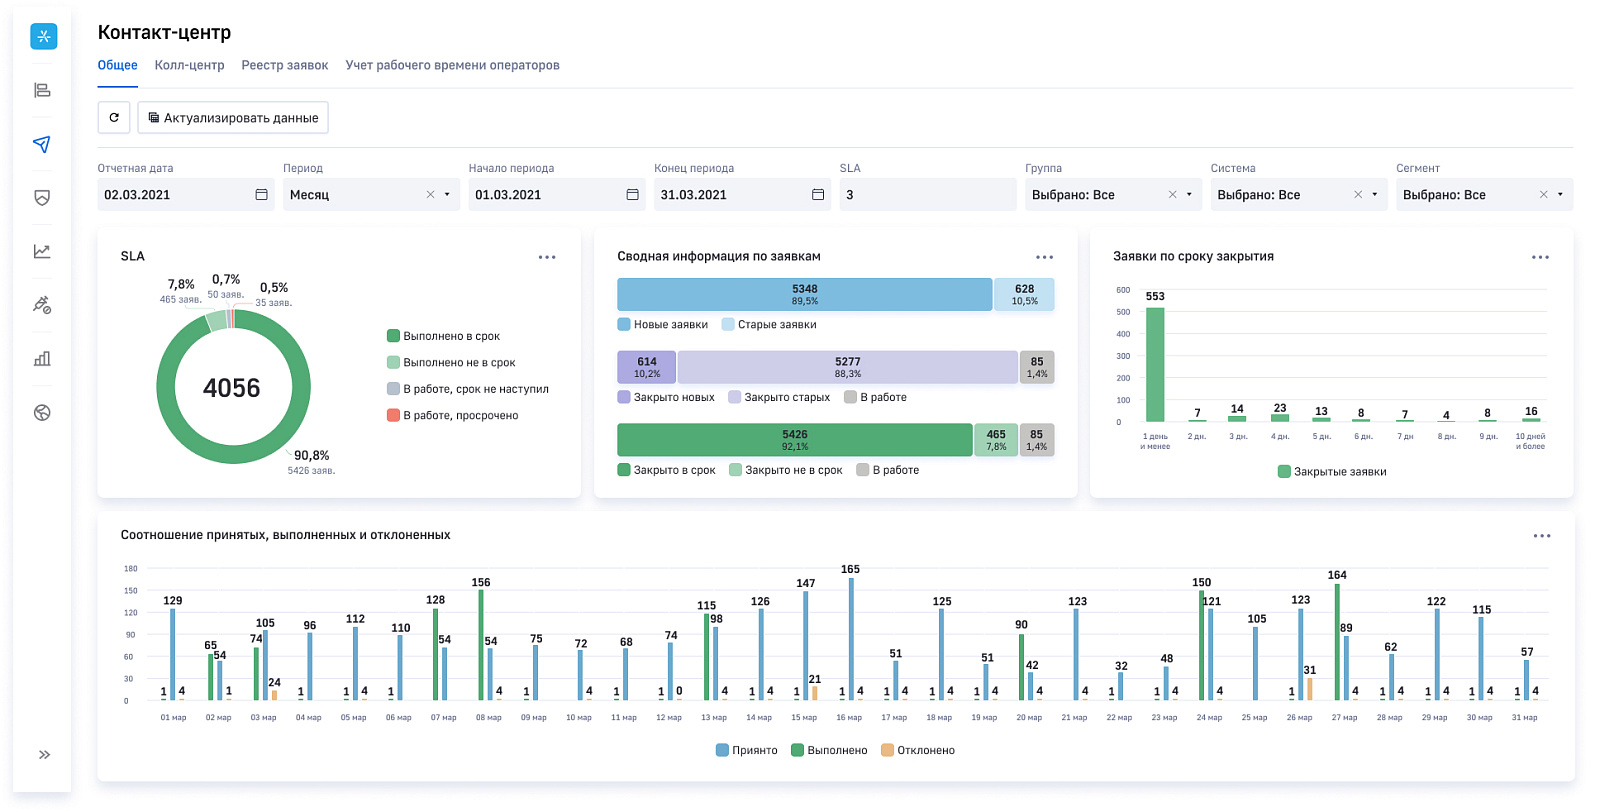
Task: Click the 7,8% donut label
Action: pos(181,285)
